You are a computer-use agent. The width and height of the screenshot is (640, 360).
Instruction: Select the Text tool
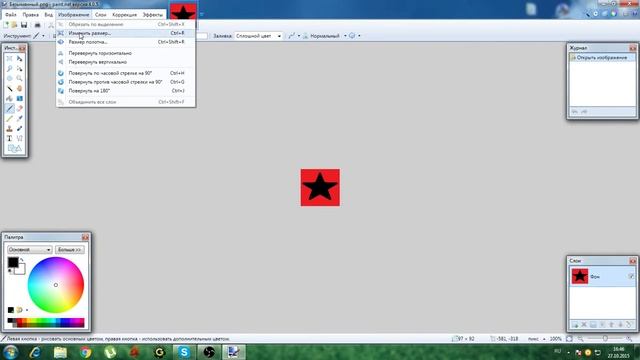click(x=9, y=138)
